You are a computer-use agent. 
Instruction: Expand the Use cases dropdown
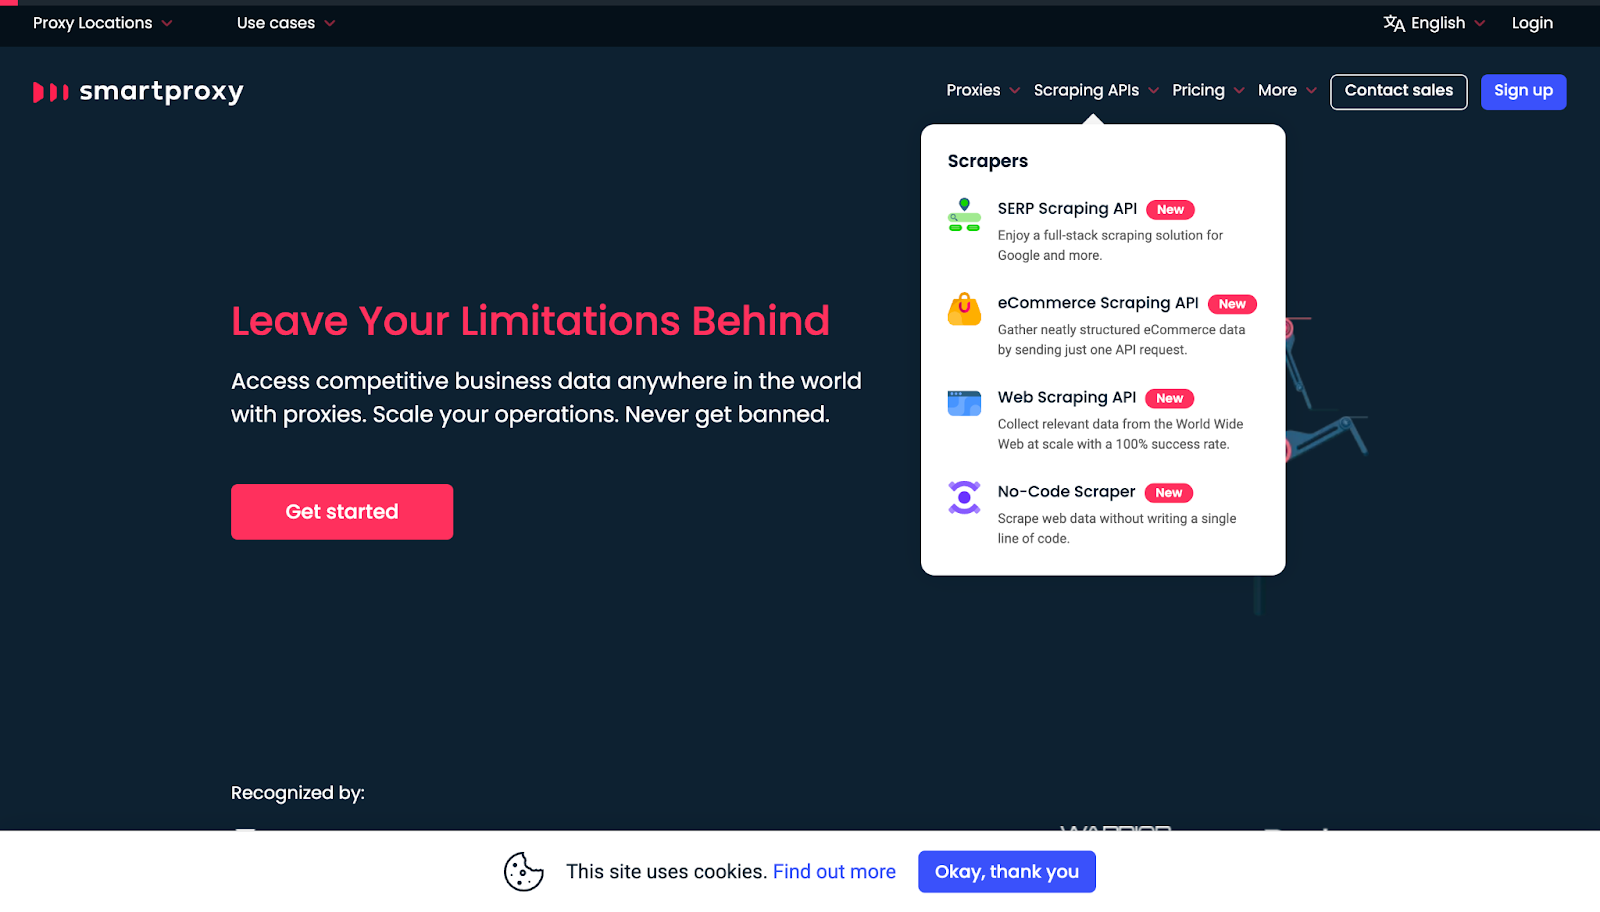[x=286, y=23]
